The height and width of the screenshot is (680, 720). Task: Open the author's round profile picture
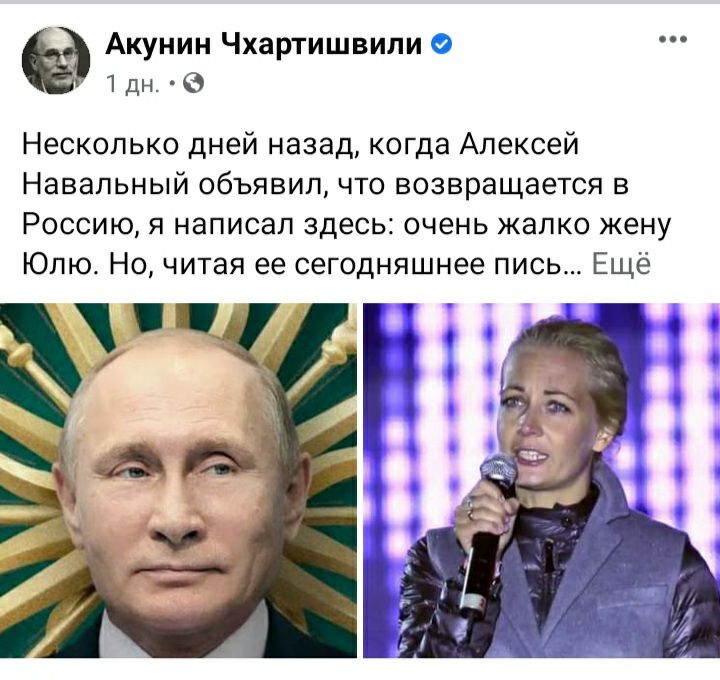click(56, 61)
